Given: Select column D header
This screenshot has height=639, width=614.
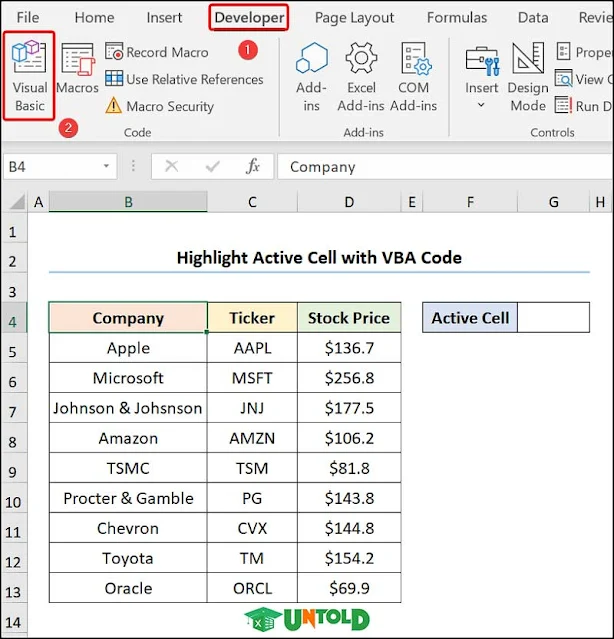Looking at the screenshot, I should (x=349, y=202).
